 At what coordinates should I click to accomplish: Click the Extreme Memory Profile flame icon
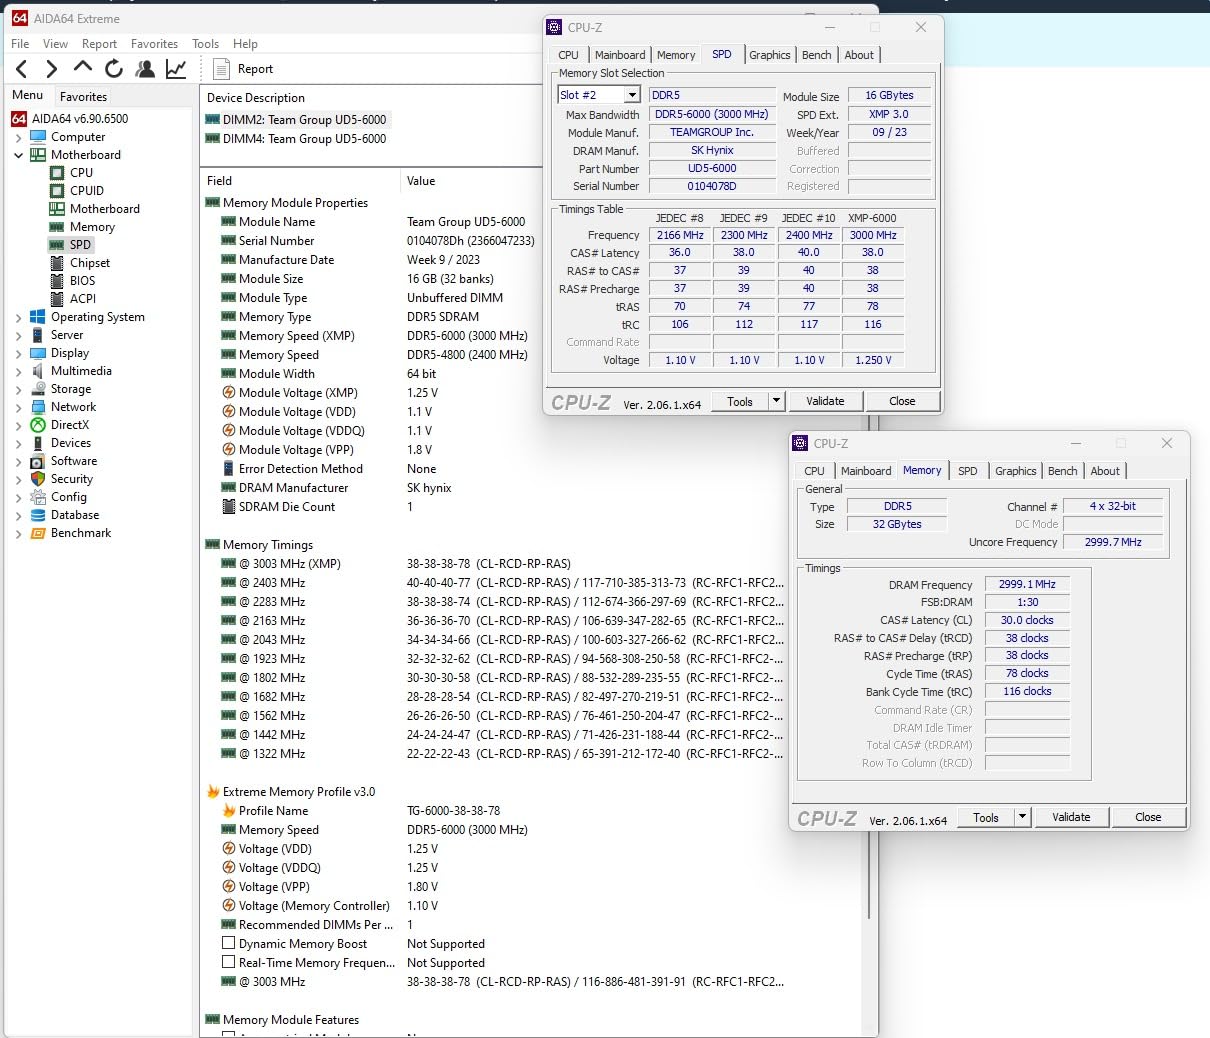tap(213, 792)
